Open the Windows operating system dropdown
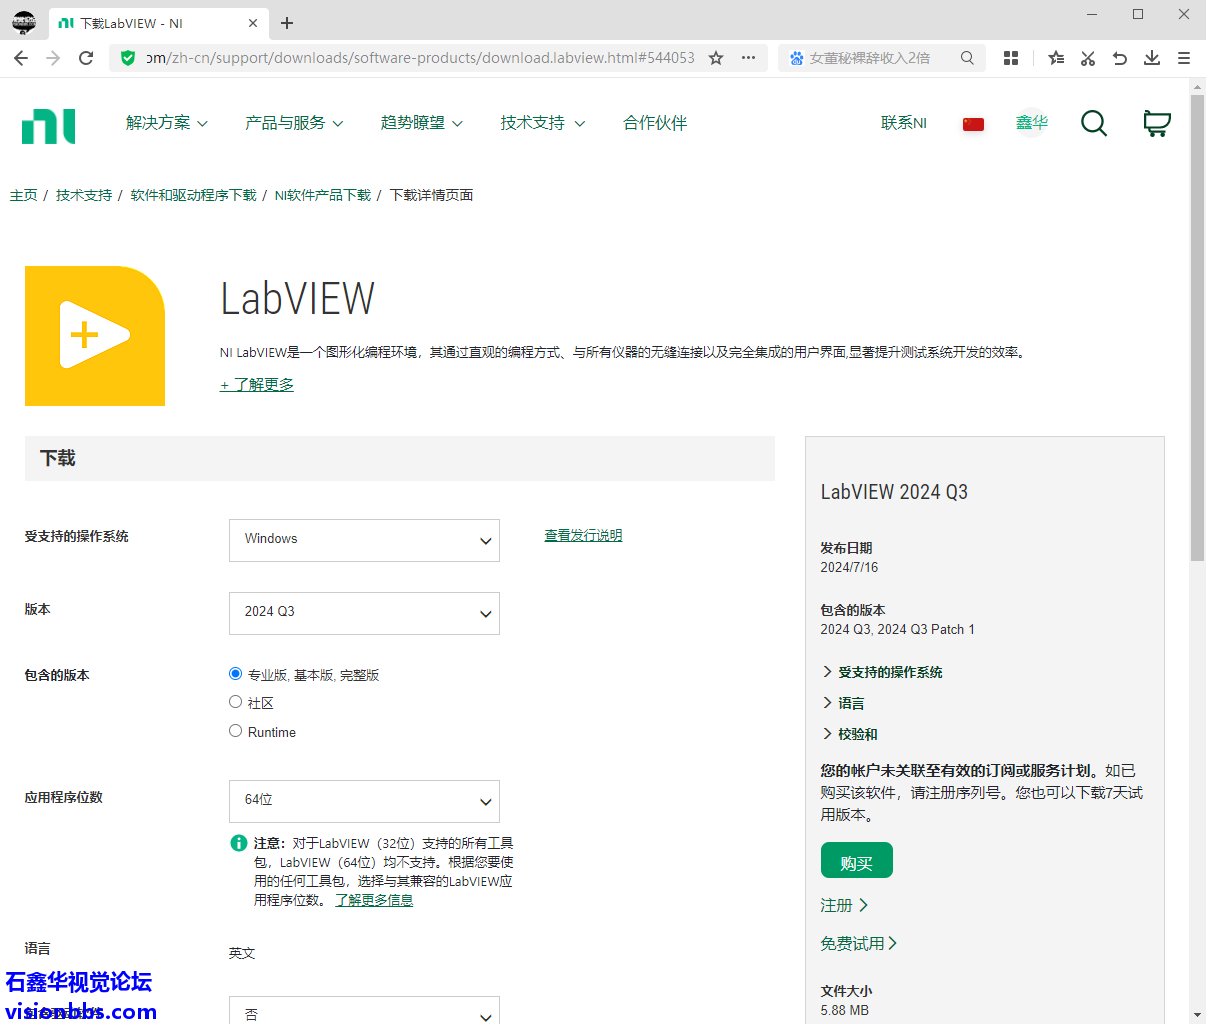Screen dimensions: 1206x1024 click(x=364, y=540)
